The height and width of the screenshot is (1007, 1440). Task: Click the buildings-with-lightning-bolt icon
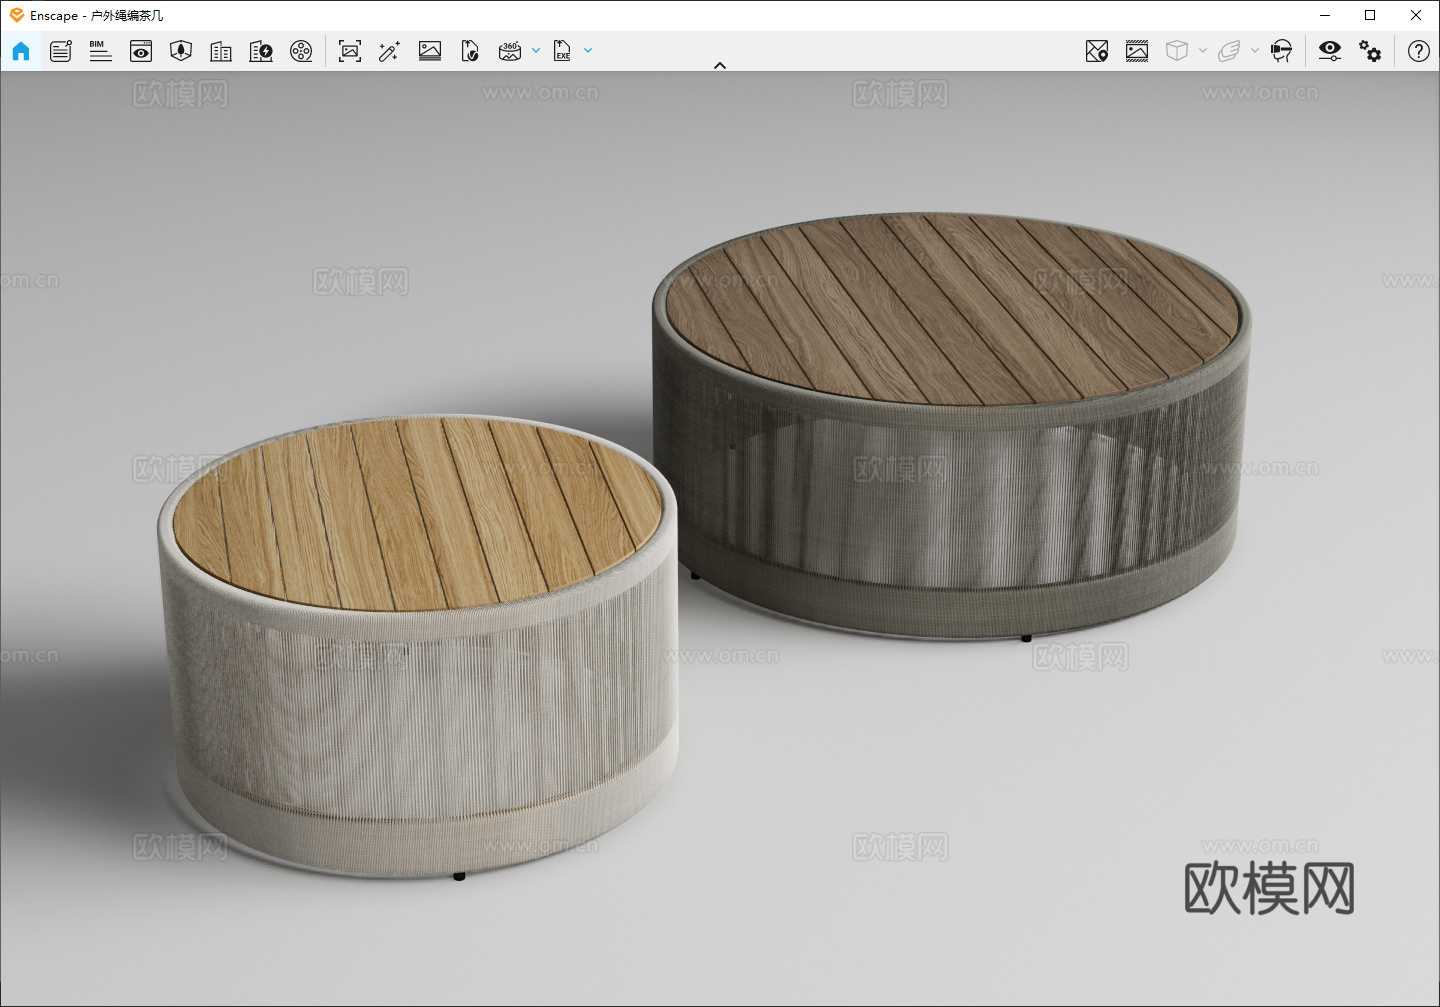click(x=261, y=51)
